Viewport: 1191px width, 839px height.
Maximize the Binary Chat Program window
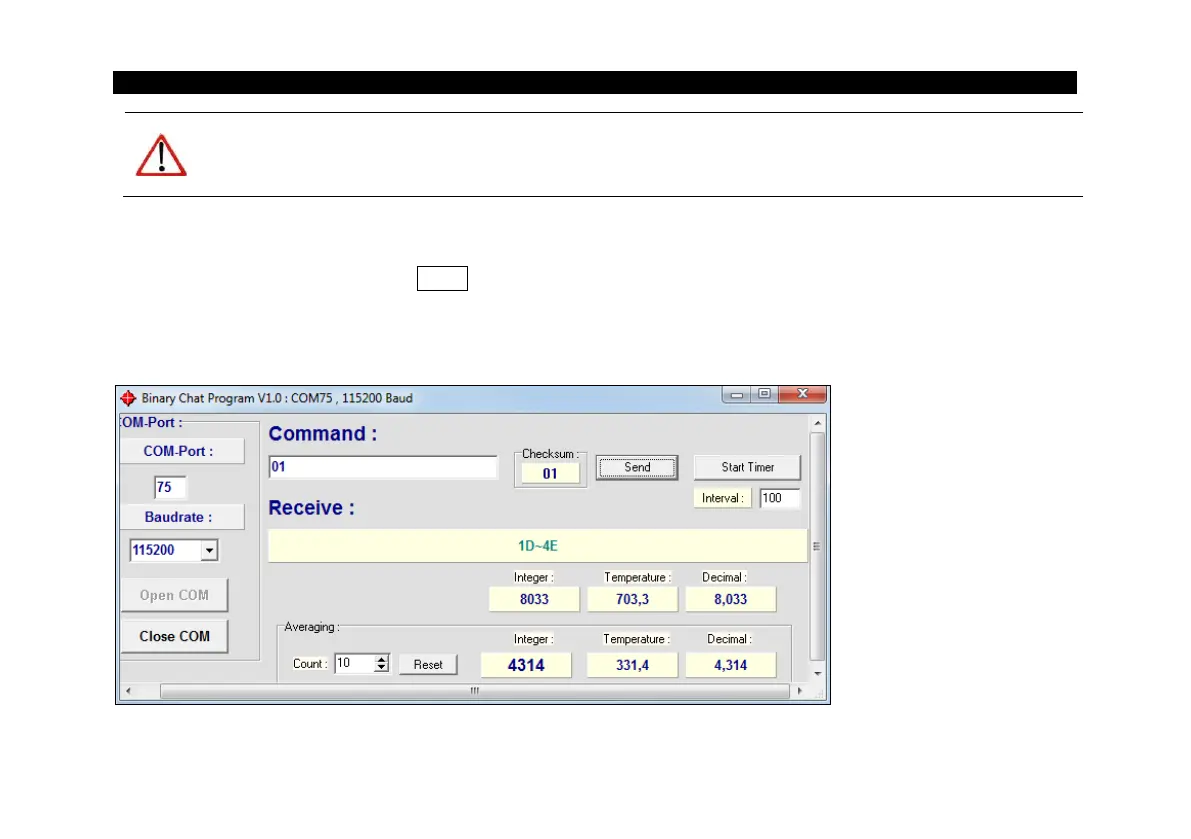pos(764,394)
